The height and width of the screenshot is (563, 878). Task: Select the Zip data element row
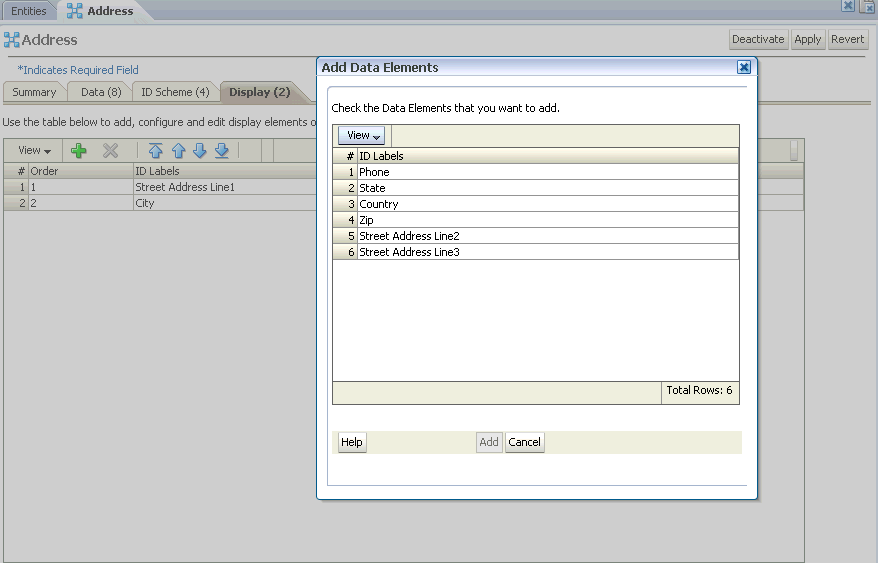pyautogui.click(x=366, y=220)
